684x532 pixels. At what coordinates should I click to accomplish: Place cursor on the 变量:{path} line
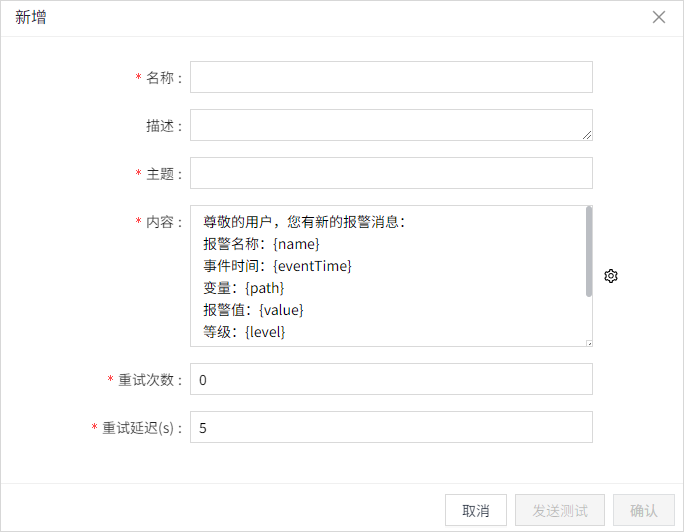click(x=250, y=287)
